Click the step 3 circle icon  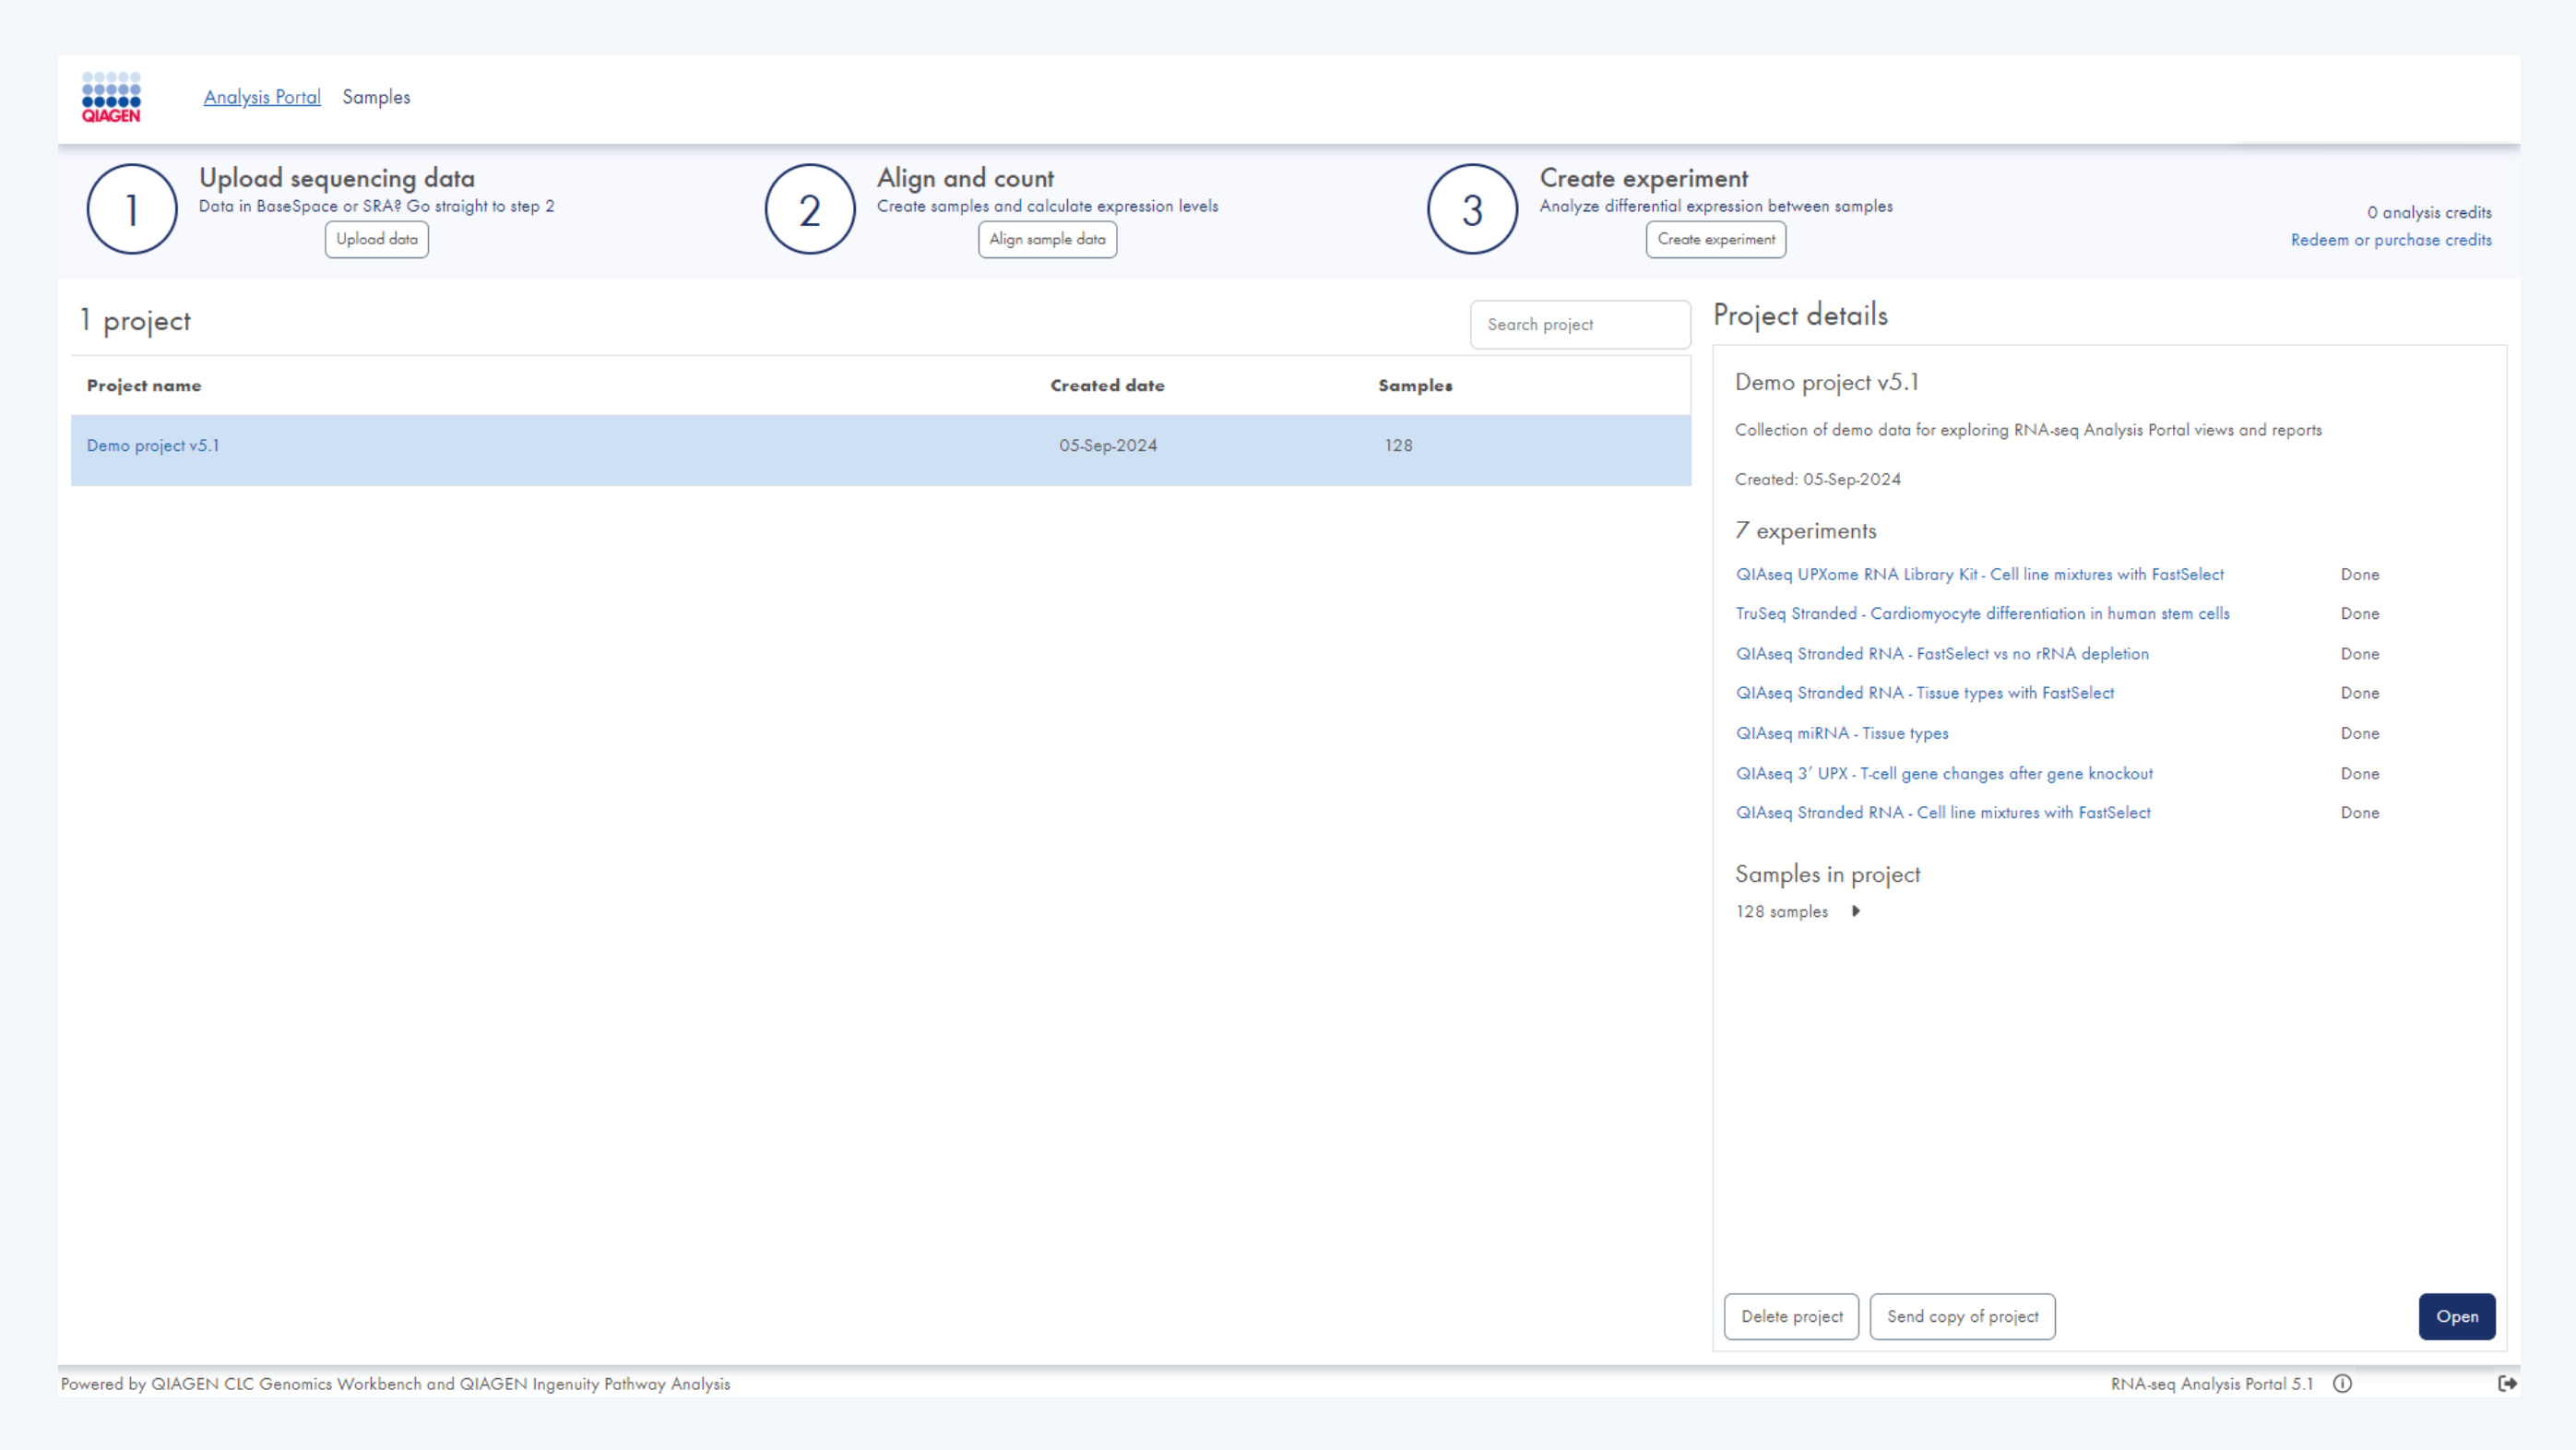1472,209
